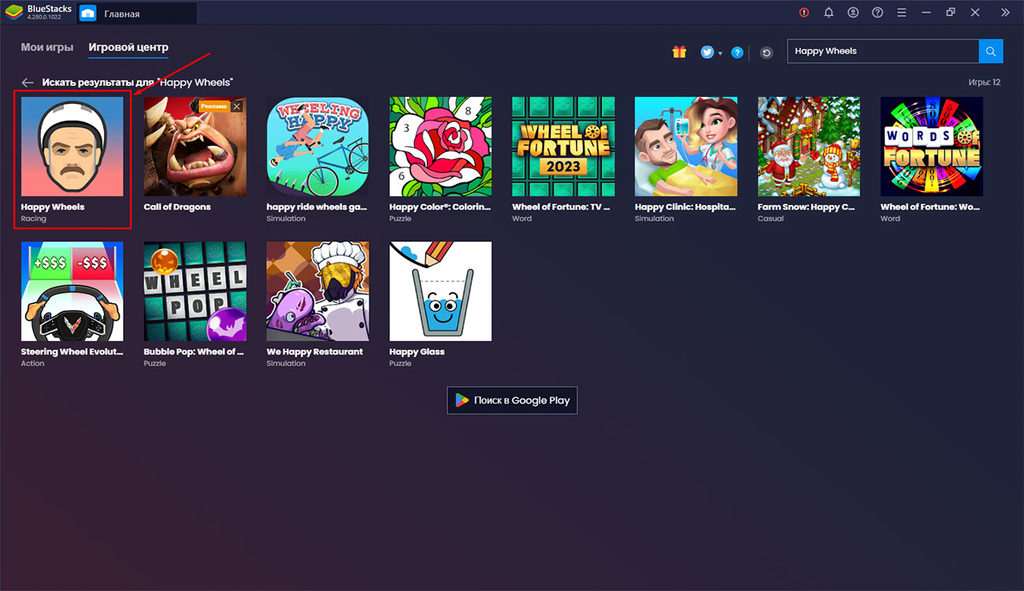The image size is (1024, 591).
Task: Open the bell notifications icon
Action: coord(829,12)
